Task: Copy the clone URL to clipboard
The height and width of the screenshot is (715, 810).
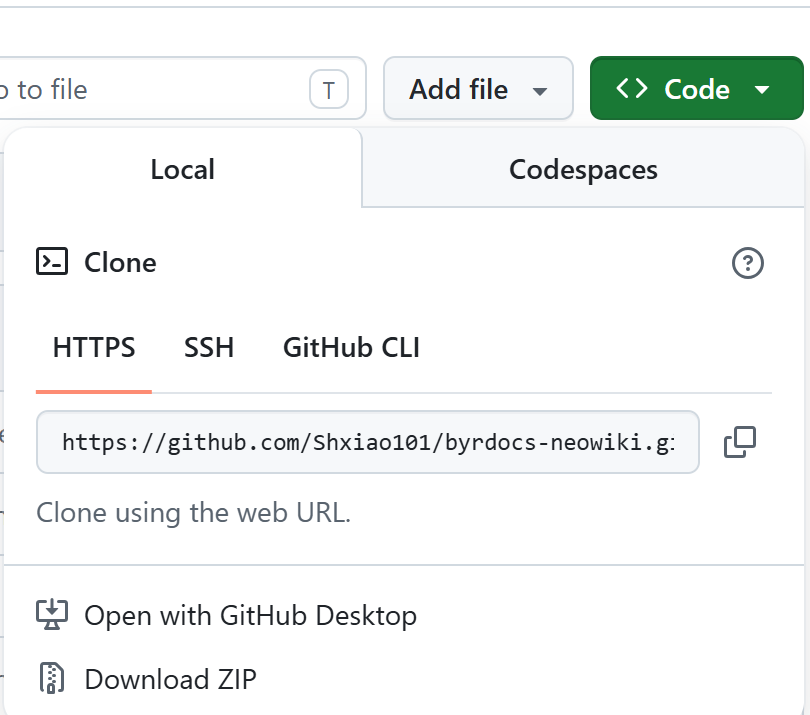Action: point(740,442)
